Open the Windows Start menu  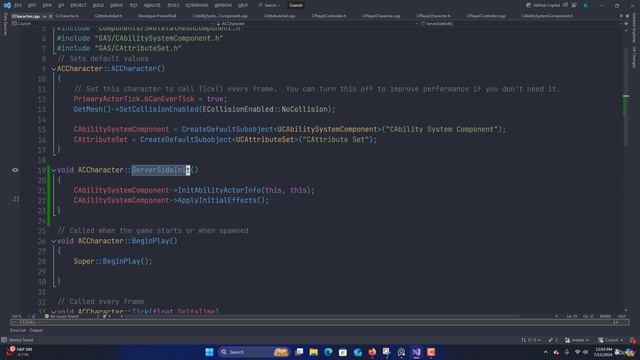click(209, 352)
